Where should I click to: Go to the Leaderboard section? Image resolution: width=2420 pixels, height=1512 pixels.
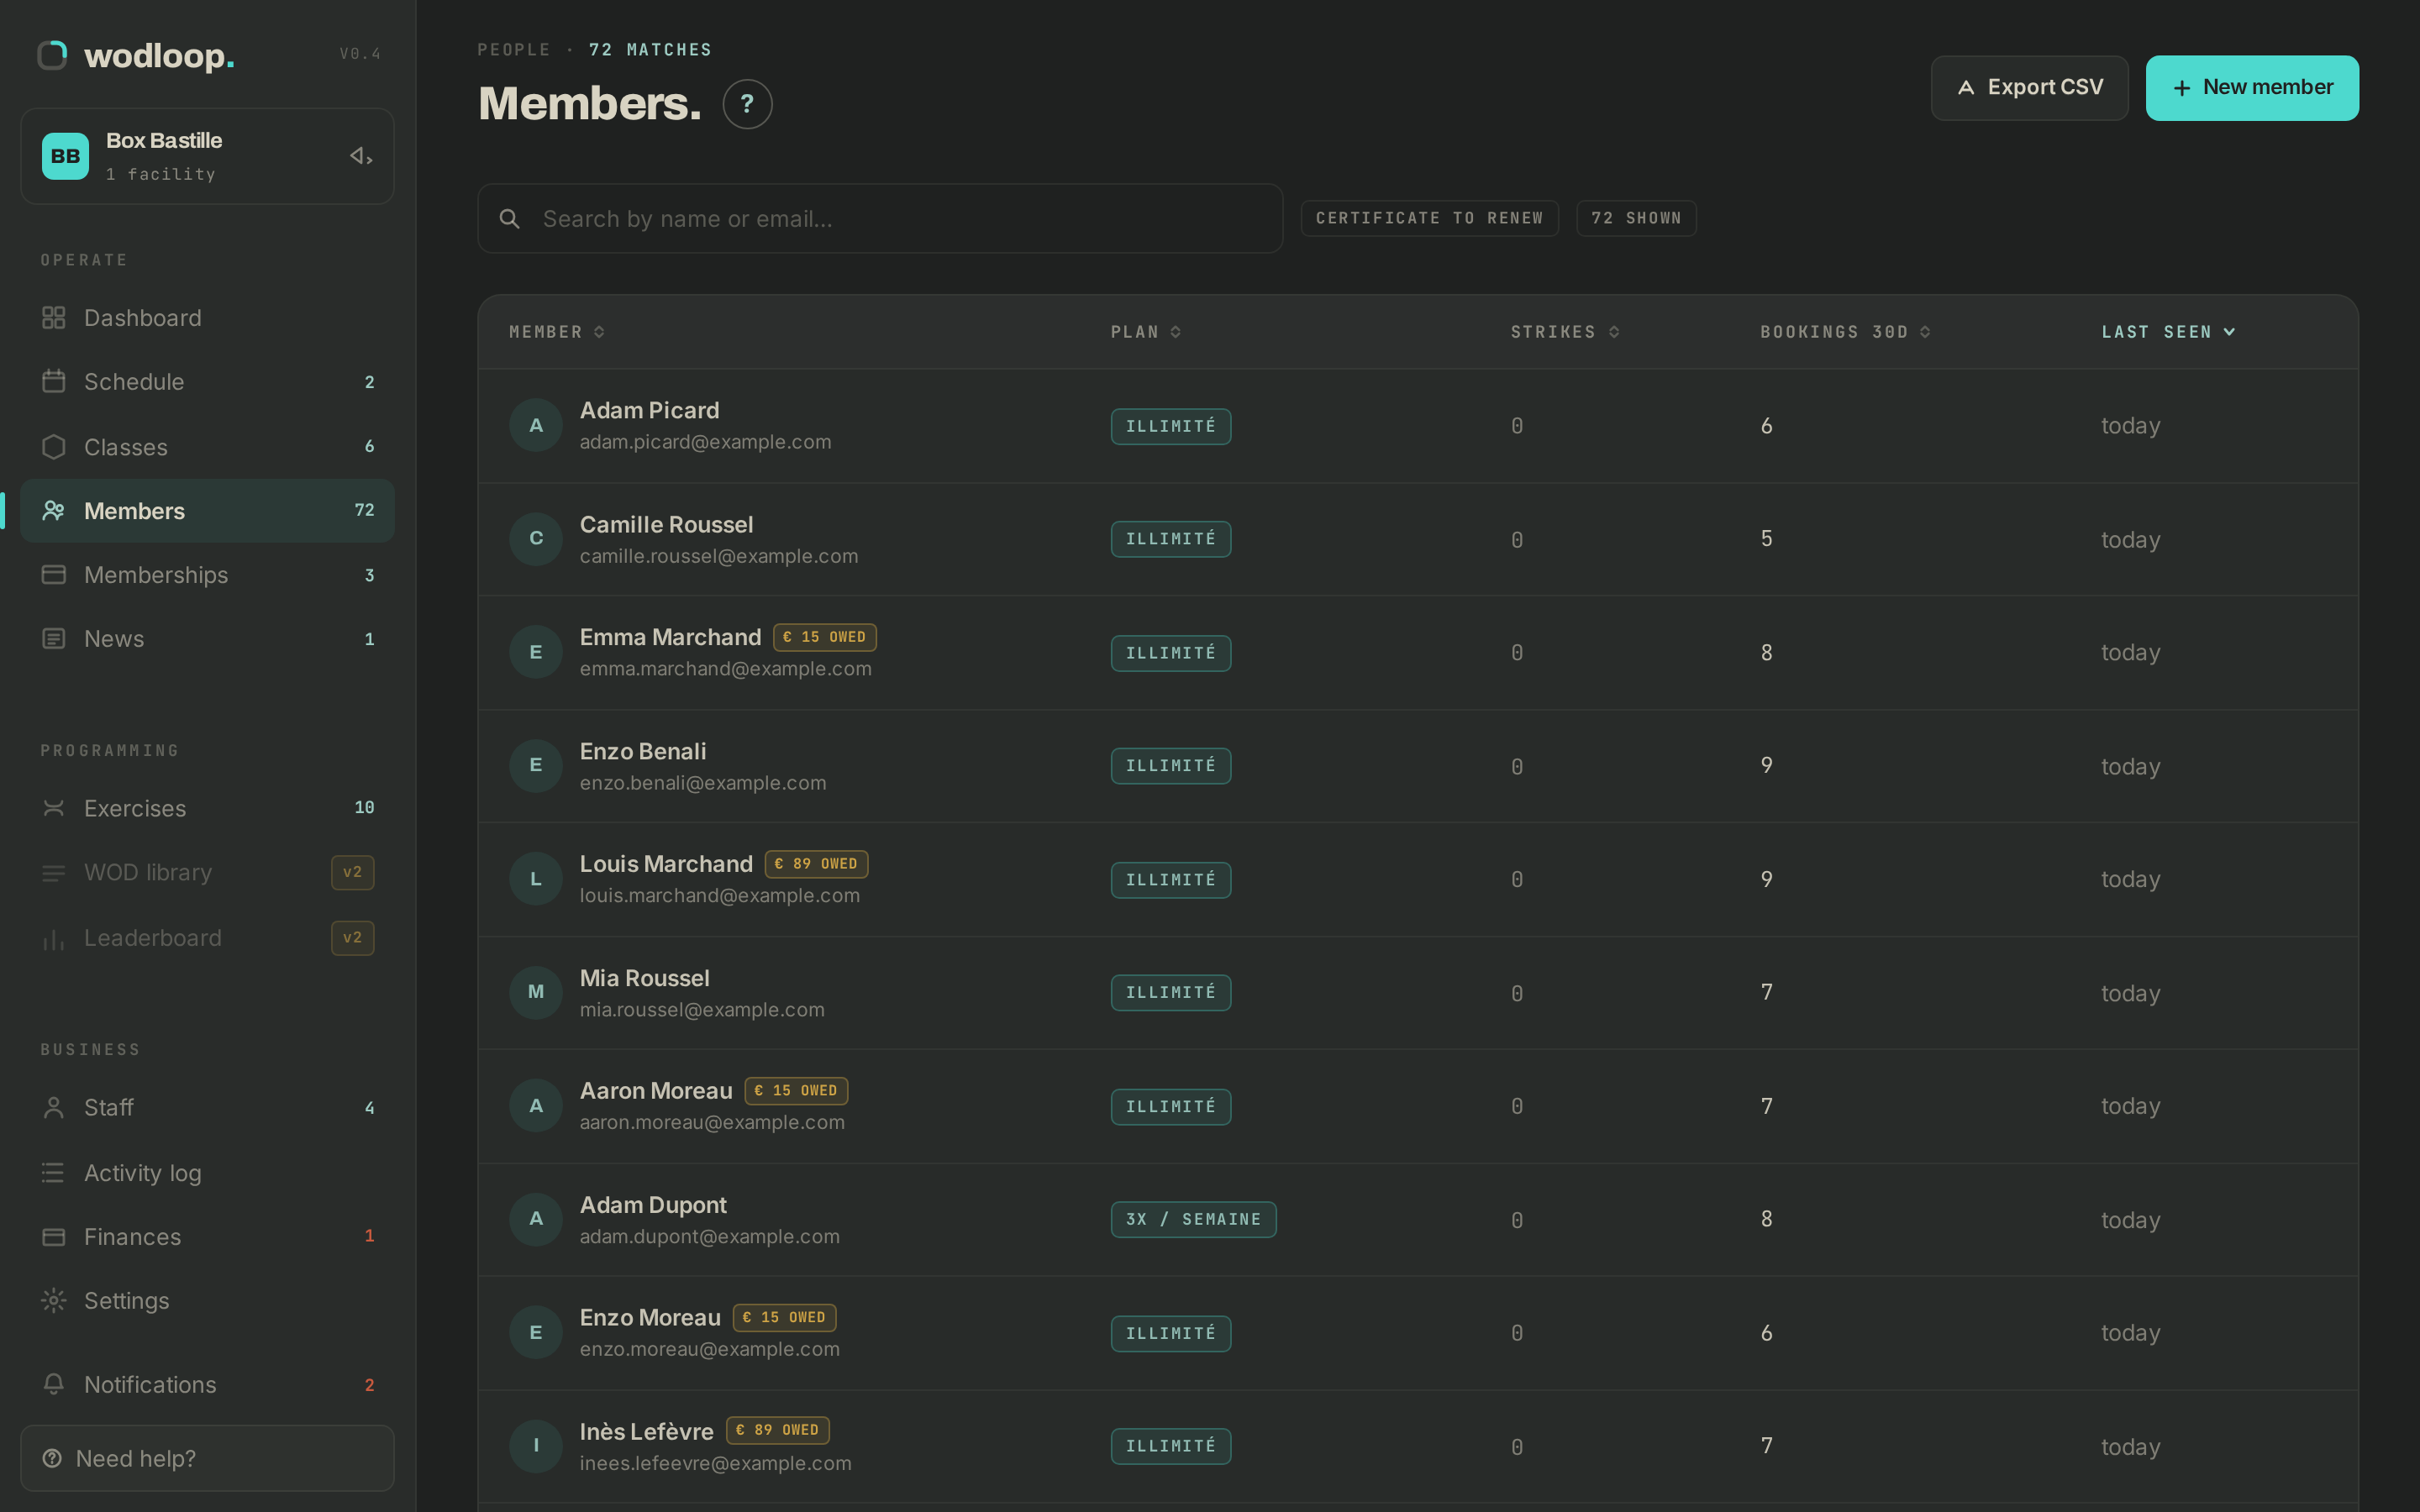click(207, 938)
